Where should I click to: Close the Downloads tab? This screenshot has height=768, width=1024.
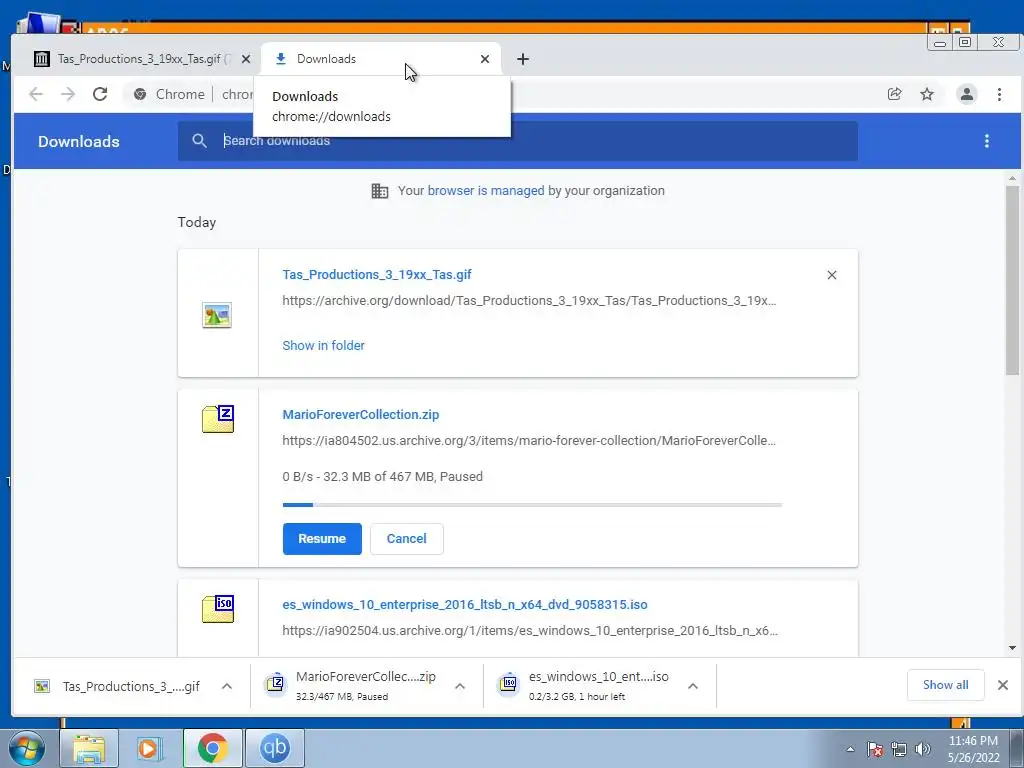tap(485, 59)
